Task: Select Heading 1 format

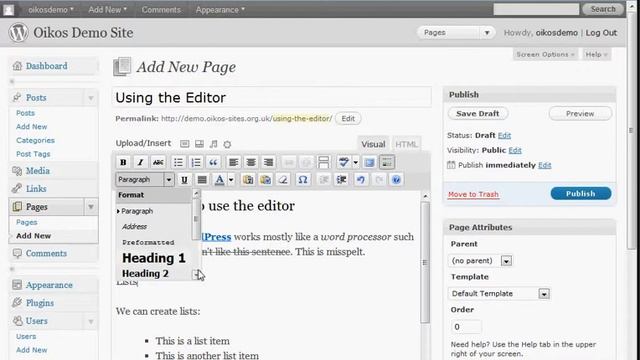Action: click(154, 258)
